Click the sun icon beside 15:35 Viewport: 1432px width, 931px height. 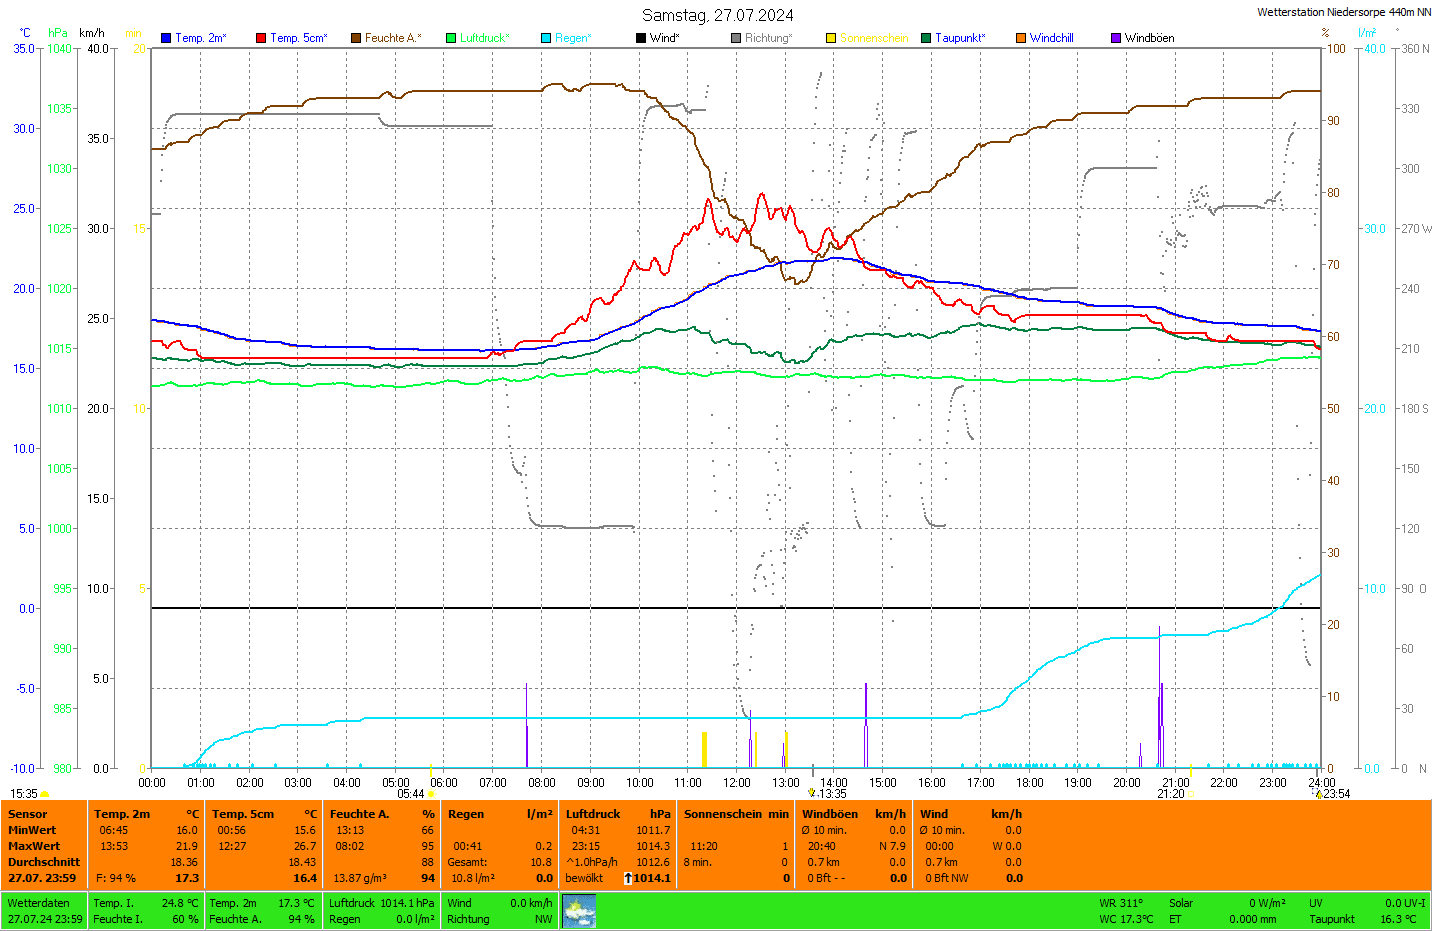(x=45, y=794)
